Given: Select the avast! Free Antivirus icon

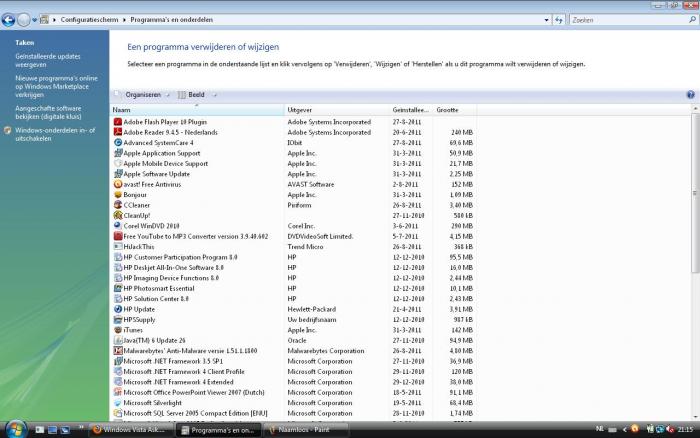Looking at the screenshot, I should pos(117,184).
